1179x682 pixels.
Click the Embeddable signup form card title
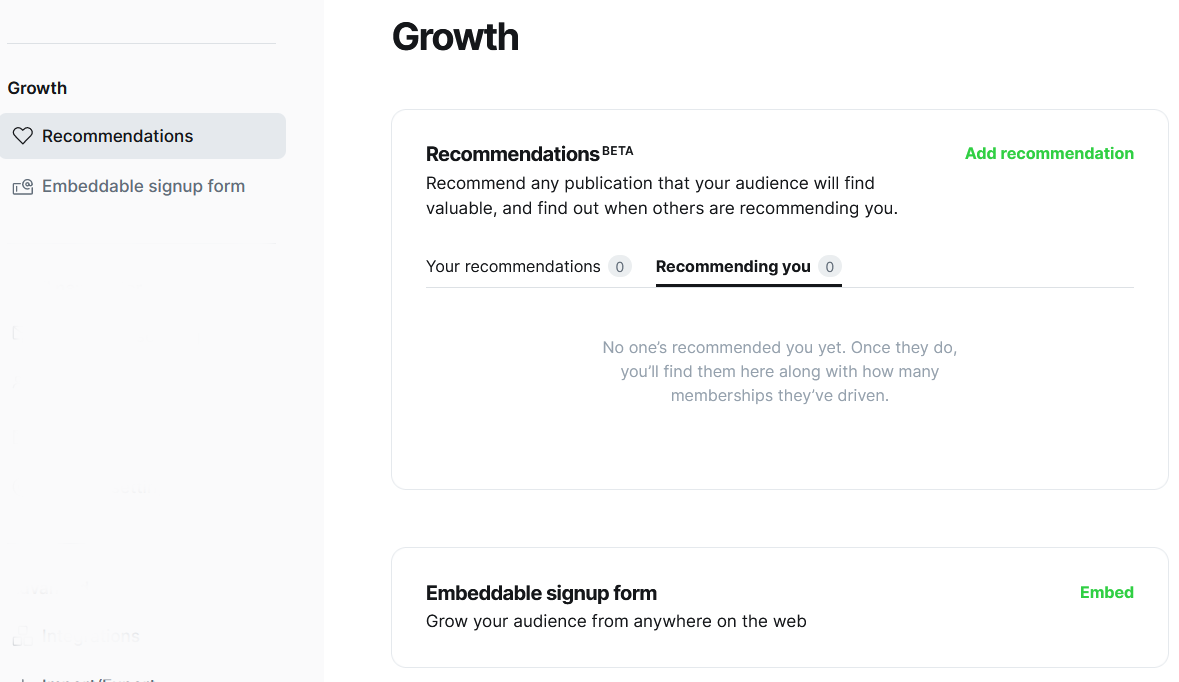coord(541,593)
